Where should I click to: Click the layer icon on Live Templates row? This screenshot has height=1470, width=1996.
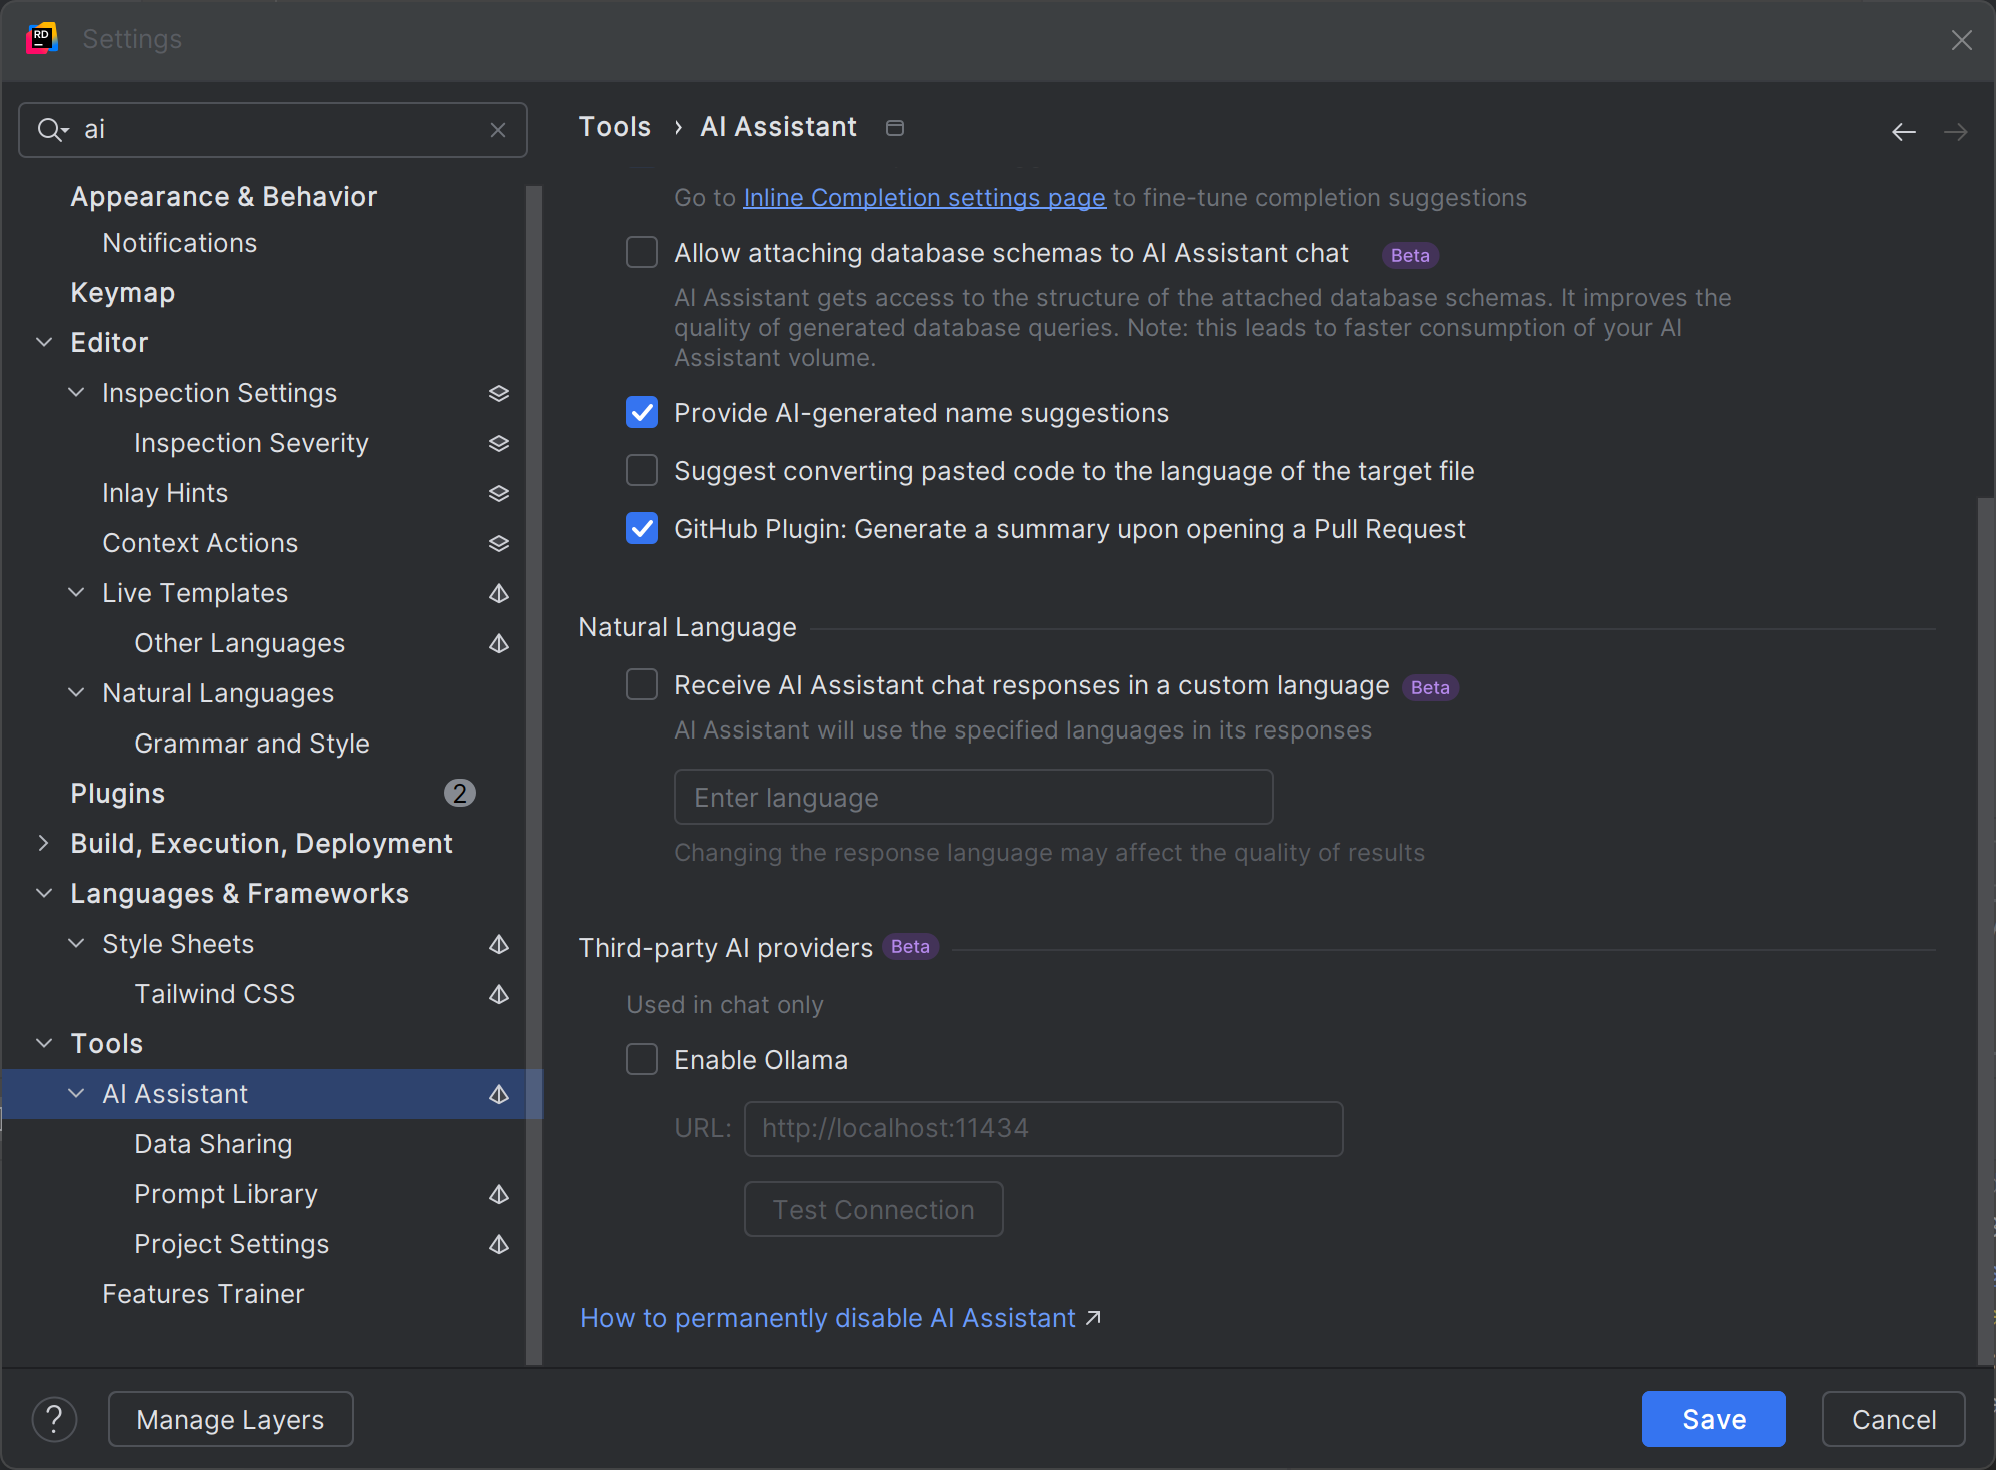[499, 593]
